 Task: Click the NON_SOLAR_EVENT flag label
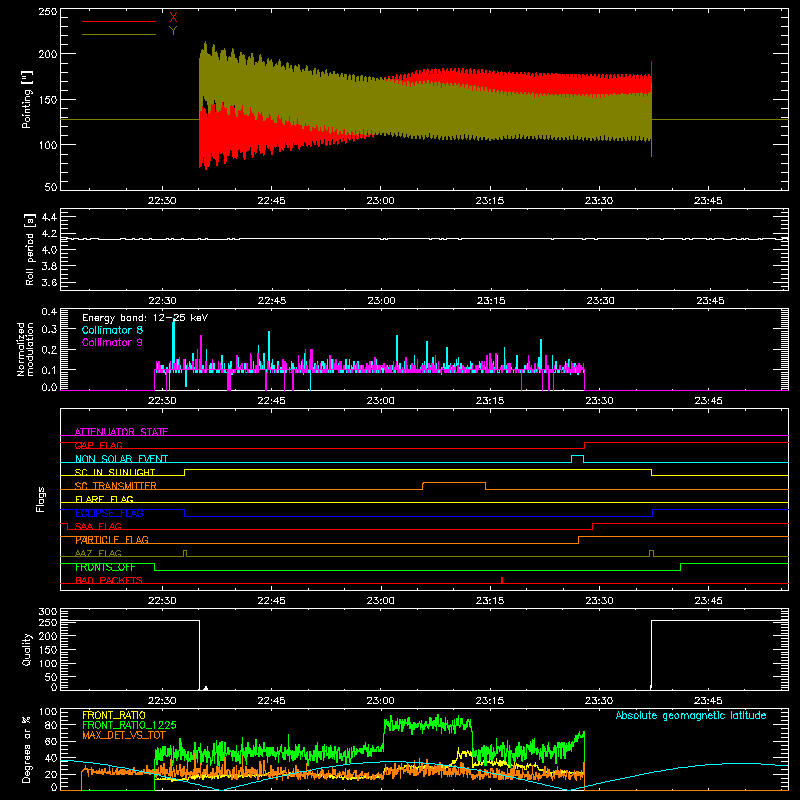(121, 459)
